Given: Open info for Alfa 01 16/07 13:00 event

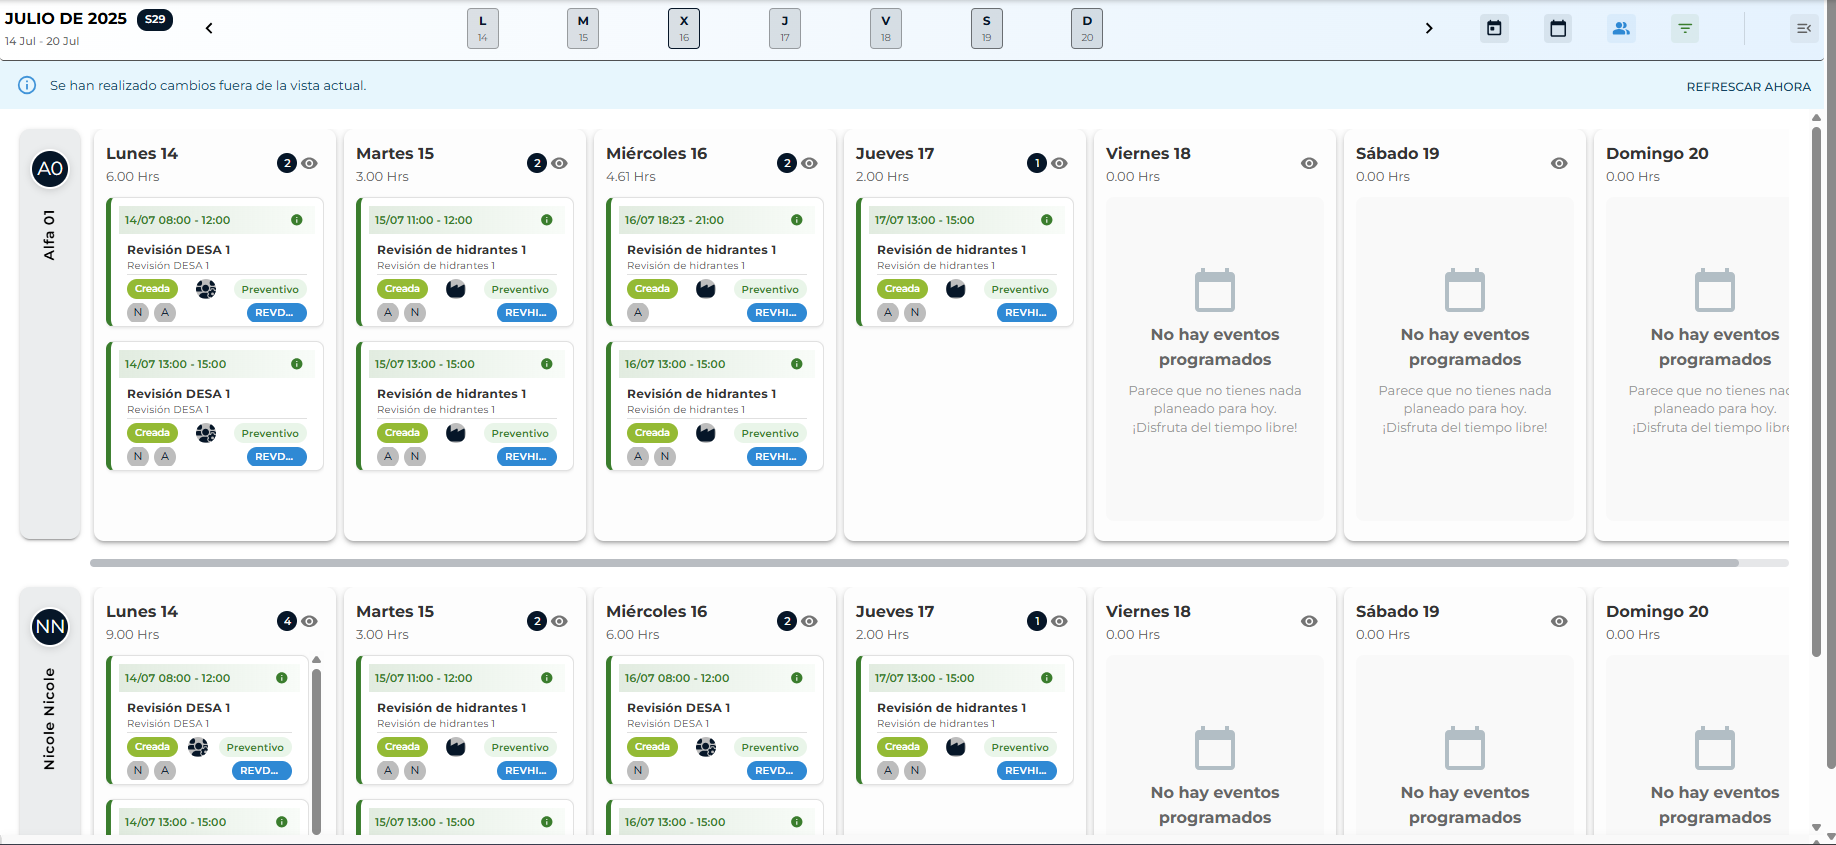Looking at the screenshot, I should (797, 364).
